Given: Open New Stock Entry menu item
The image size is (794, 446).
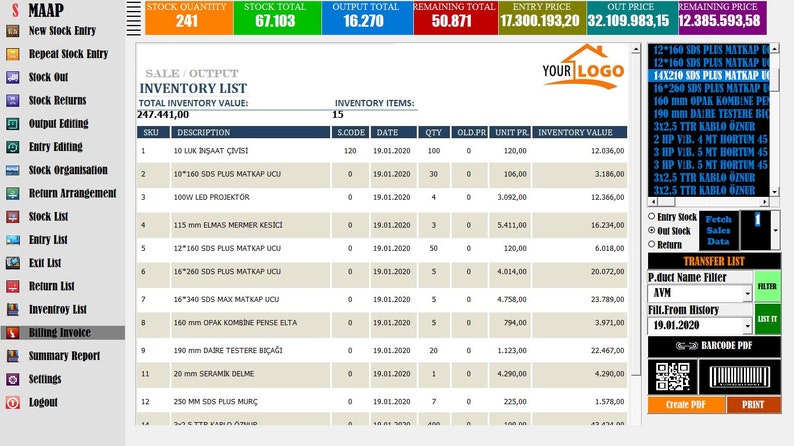Looking at the screenshot, I should pos(62,31).
